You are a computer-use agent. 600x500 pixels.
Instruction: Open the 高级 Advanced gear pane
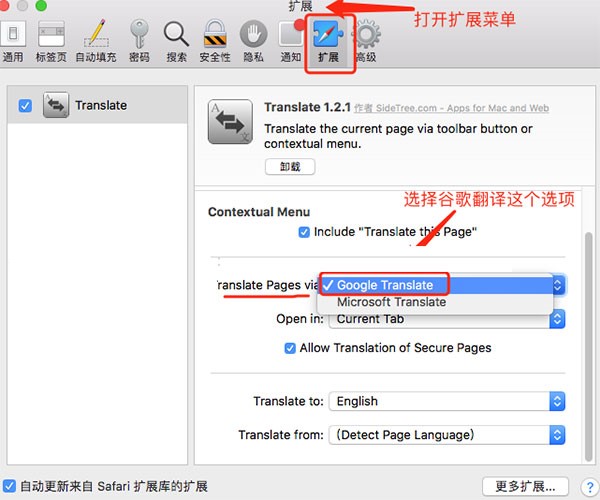point(366,41)
